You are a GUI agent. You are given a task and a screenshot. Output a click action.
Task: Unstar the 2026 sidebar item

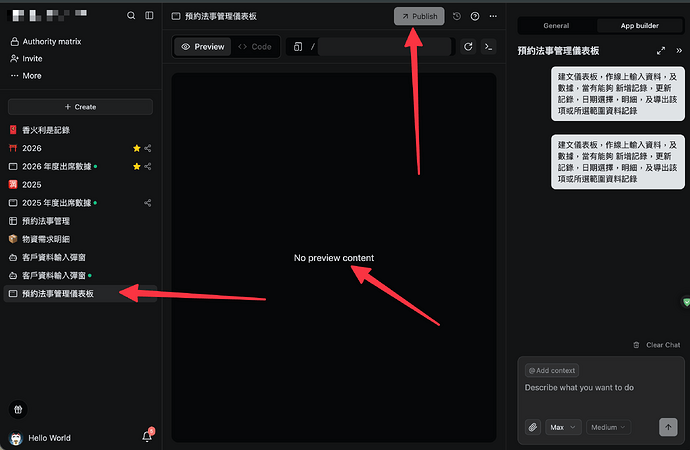[137, 148]
